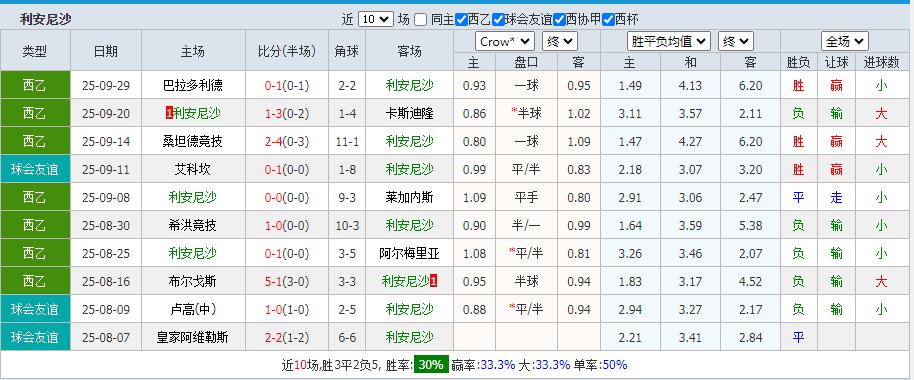Image resolution: width=914 pixels, height=380 pixels.
Task: Open the 终 dropdown beside 胜平负均值
Action: click(x=736, y=41)
